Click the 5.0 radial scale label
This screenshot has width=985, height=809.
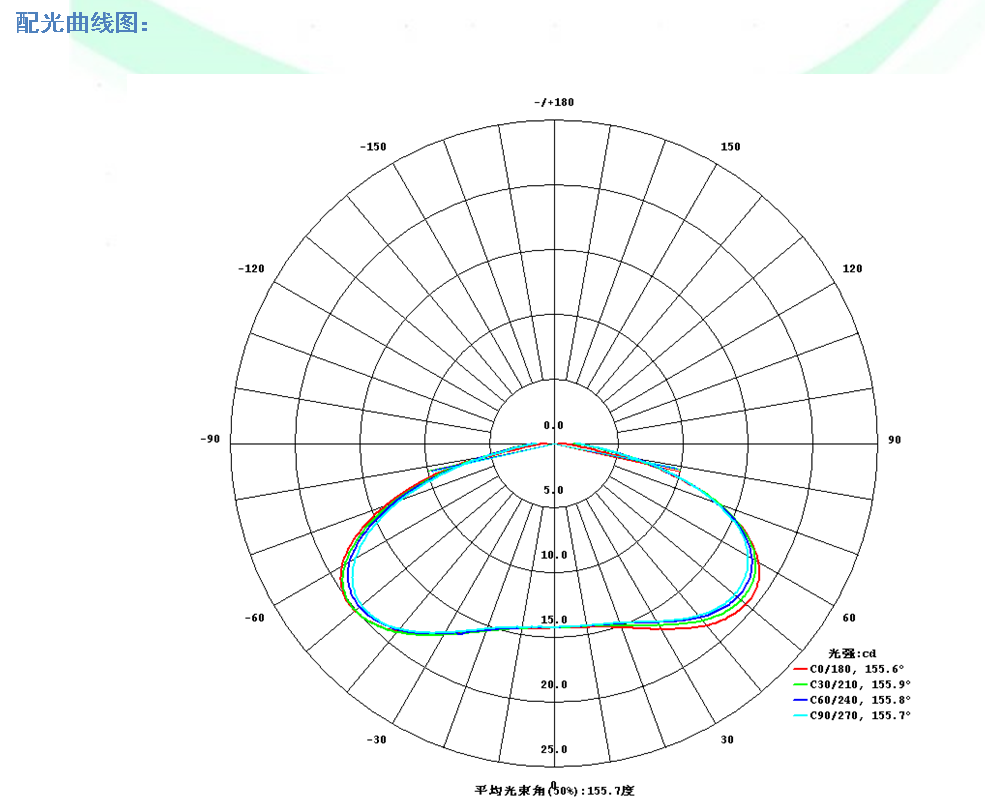pyautogui.click(x=553, y=491)
